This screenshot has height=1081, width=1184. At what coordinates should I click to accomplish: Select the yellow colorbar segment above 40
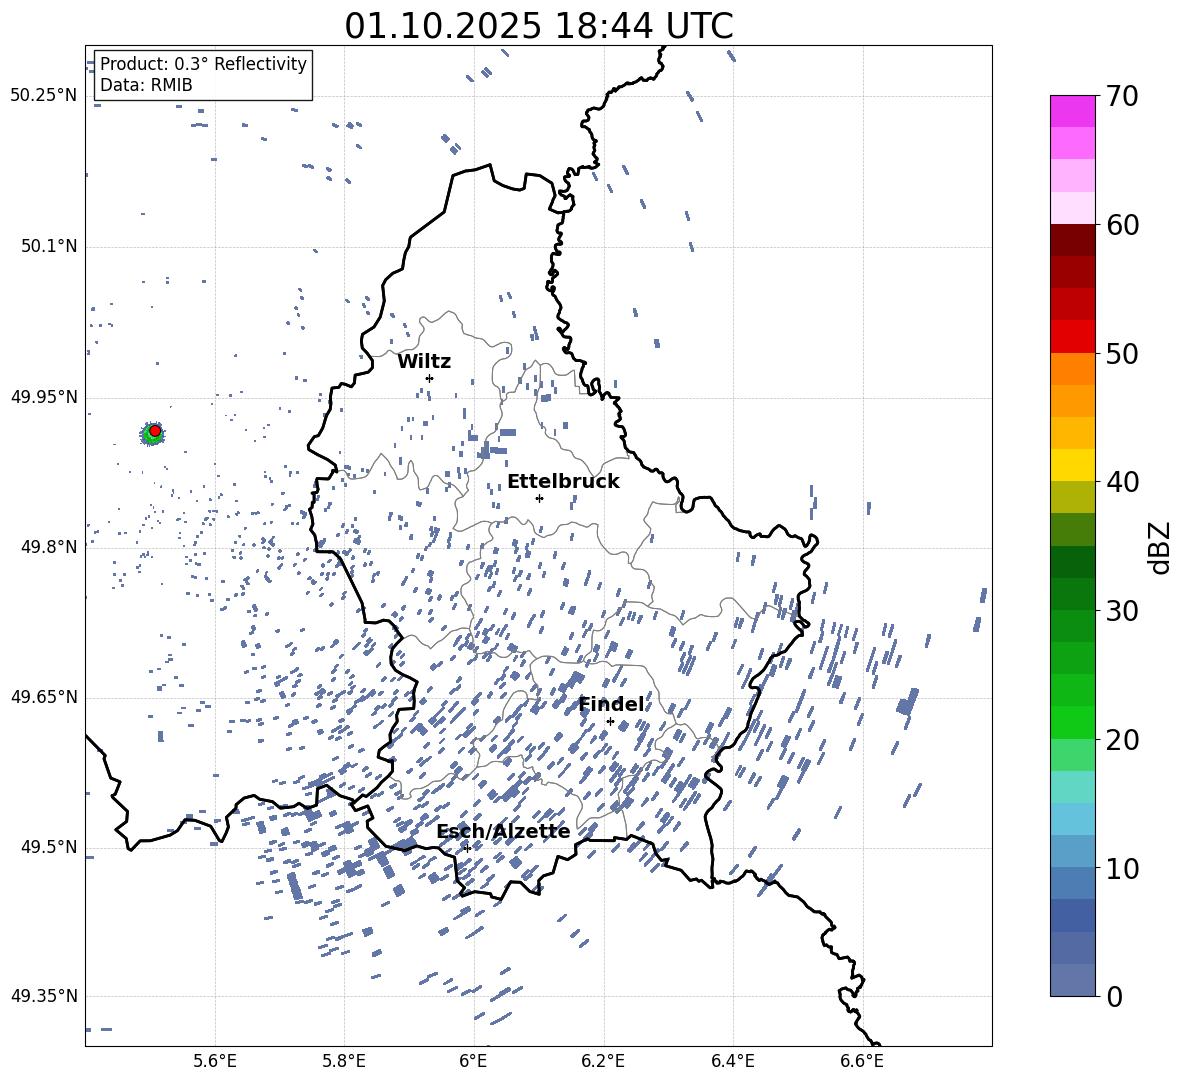click(x=1073, y=465)
